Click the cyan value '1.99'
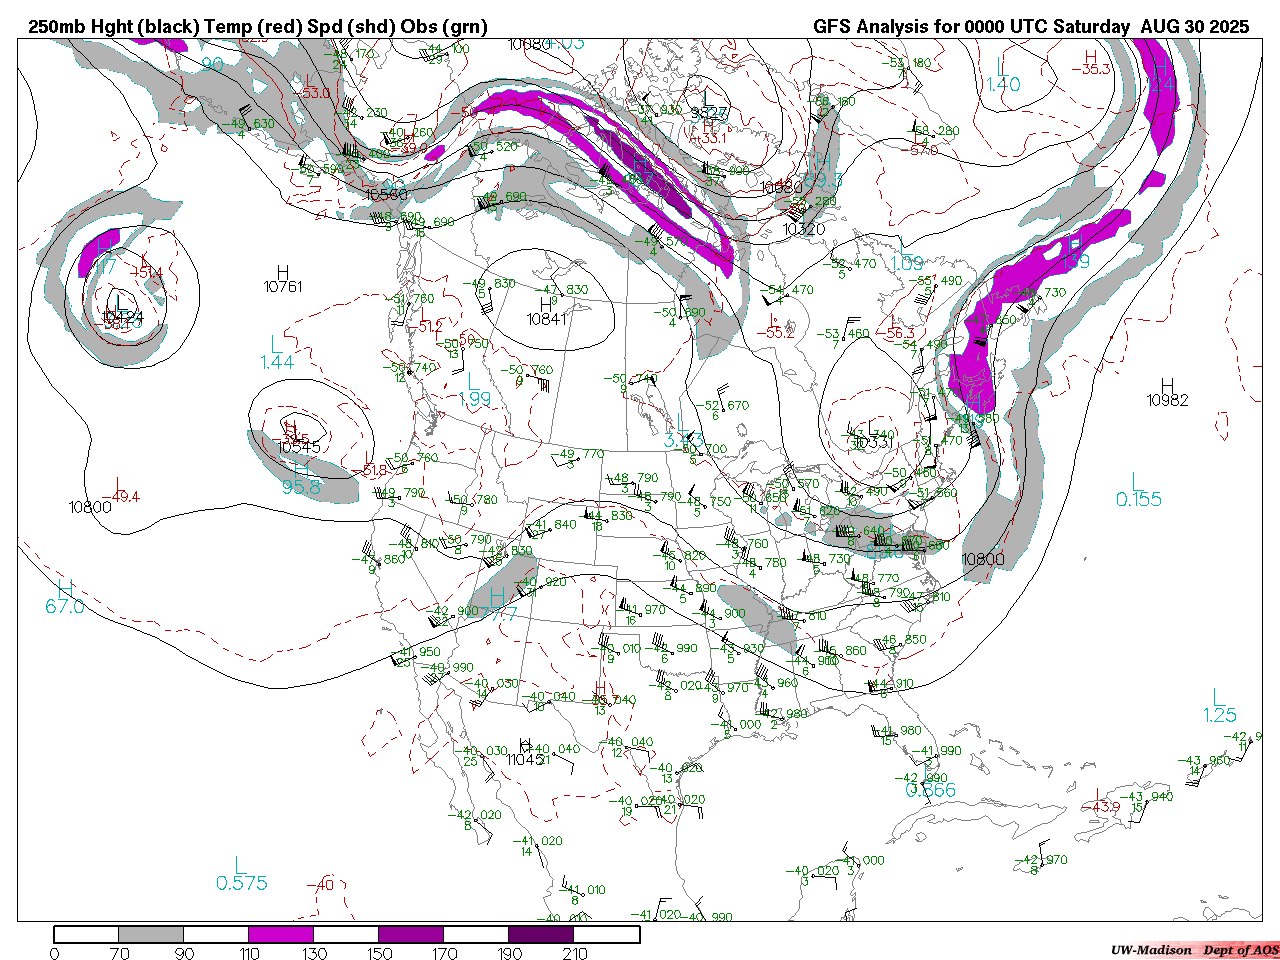 pos(474,398)
